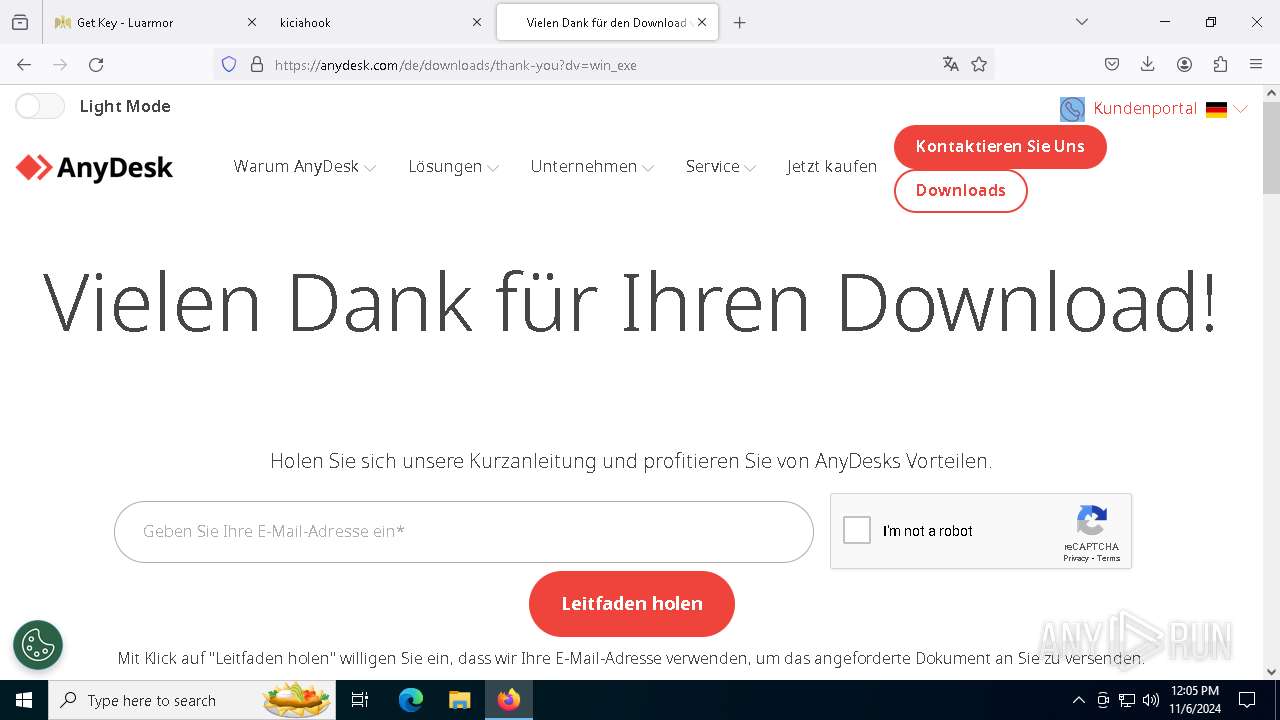1280x720 pixels.
Task: Open Firefox application menu
Action: coord(1256,64)
